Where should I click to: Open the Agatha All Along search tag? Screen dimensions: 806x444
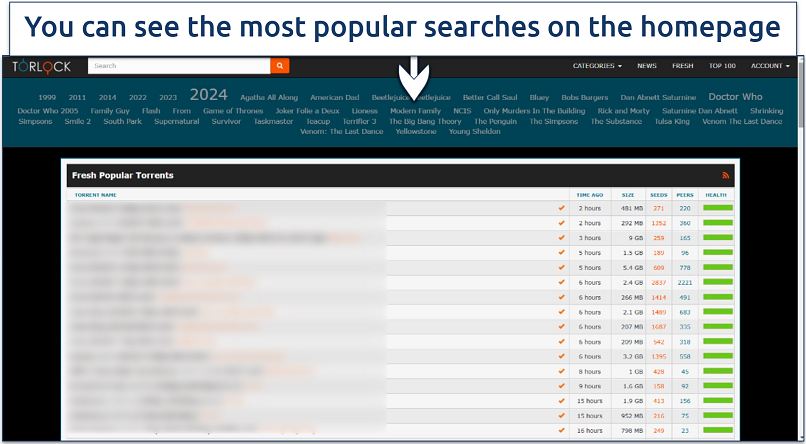269,97
